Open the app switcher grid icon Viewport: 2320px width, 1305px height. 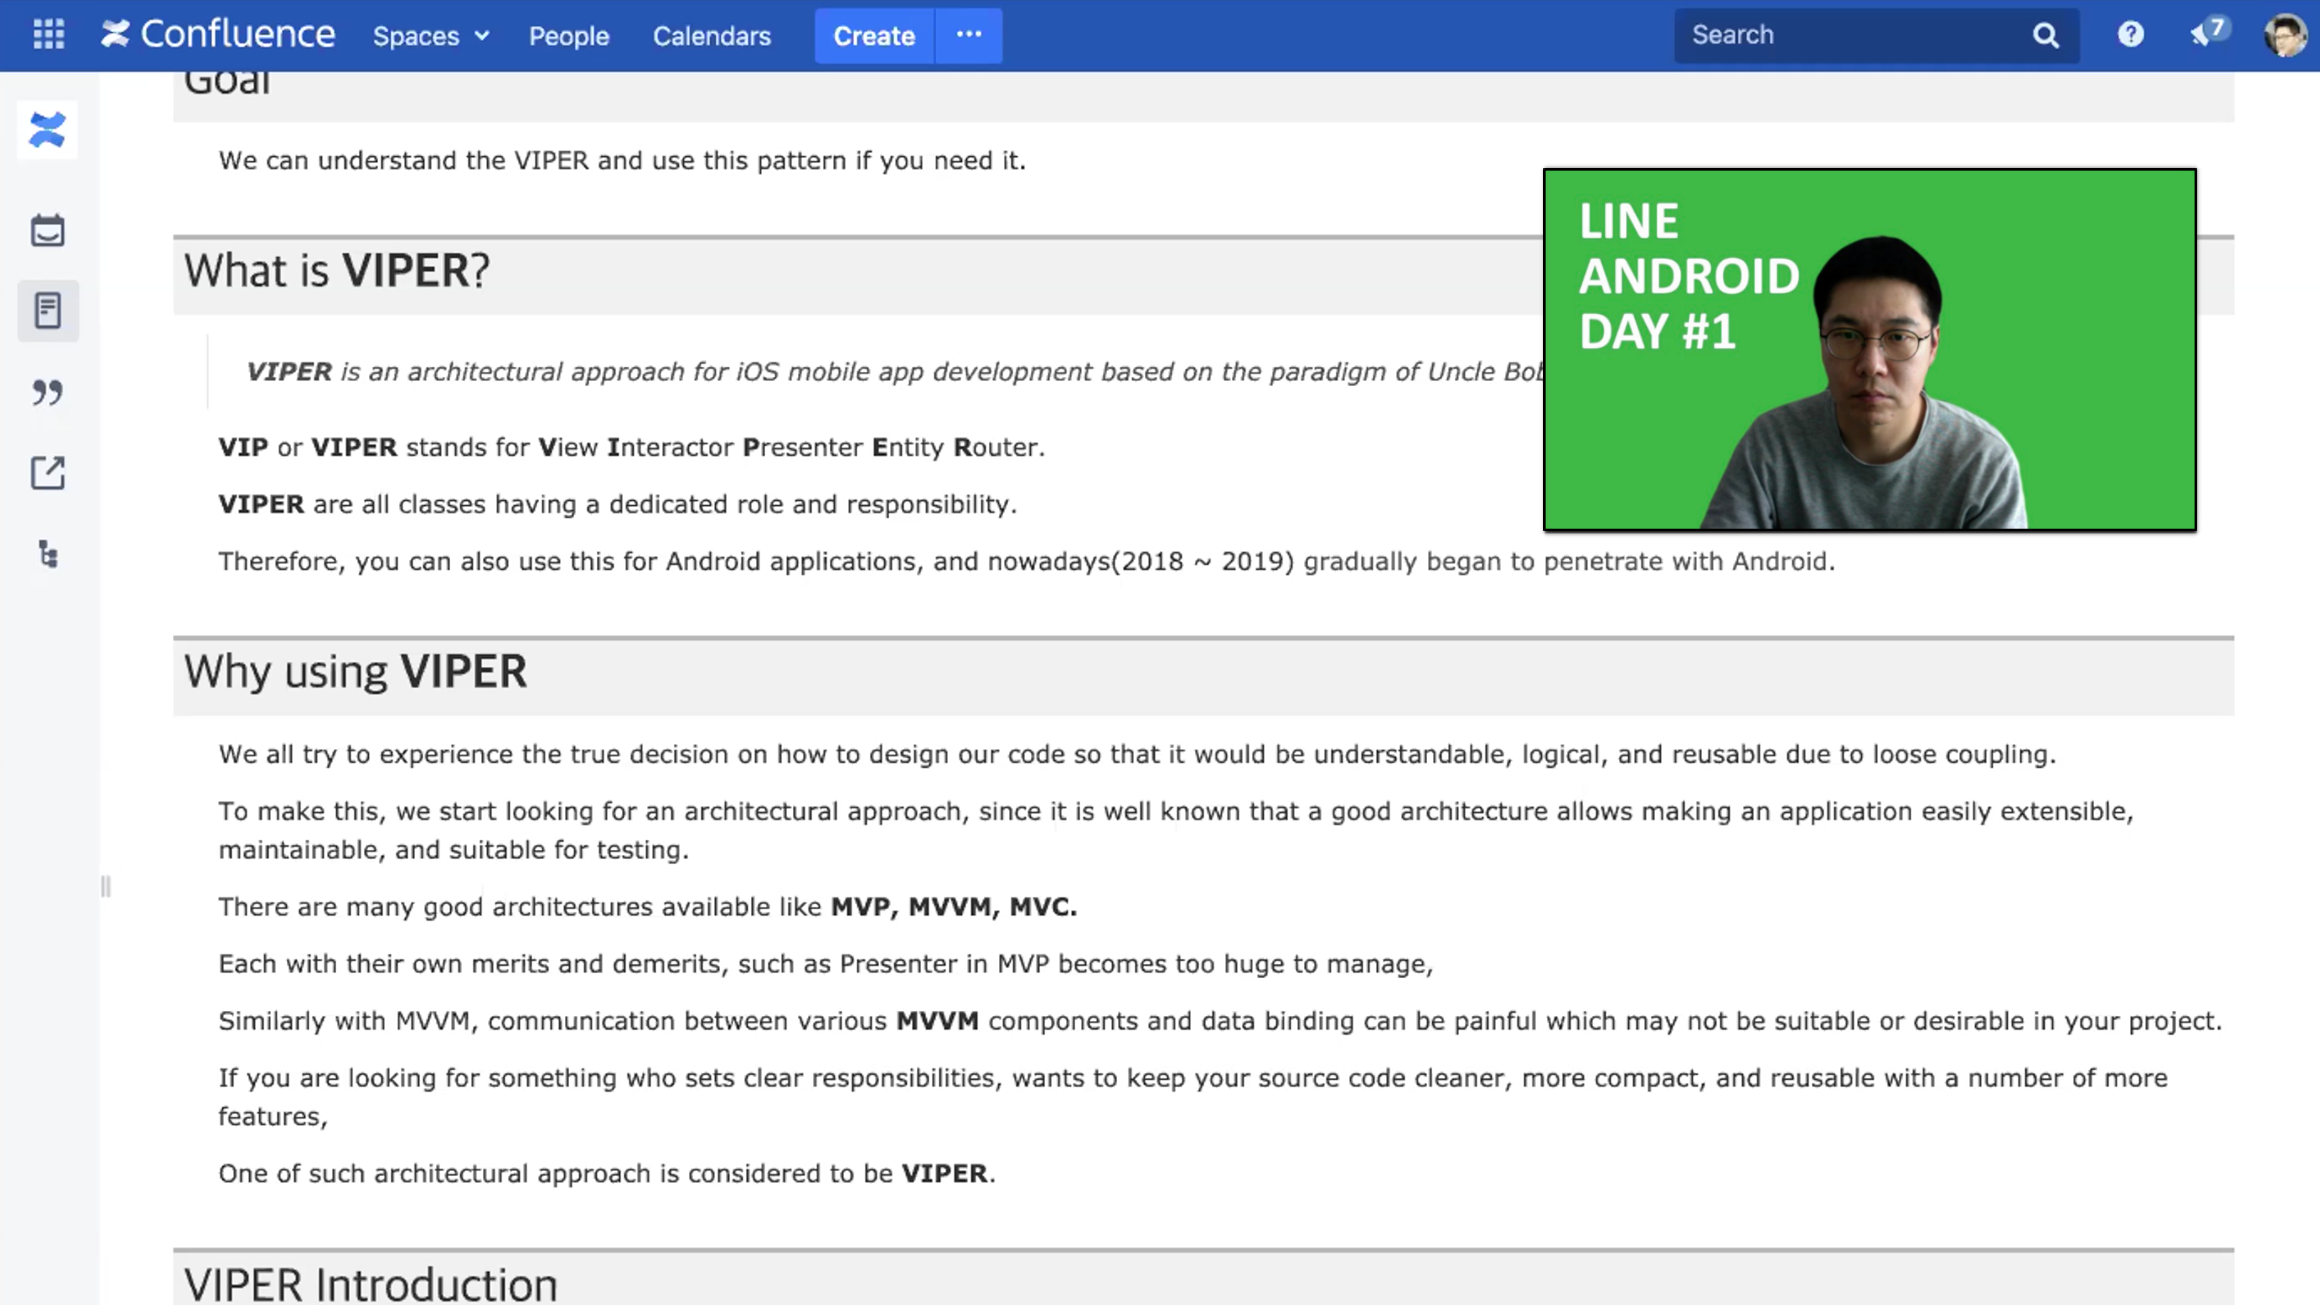[48, 35]
